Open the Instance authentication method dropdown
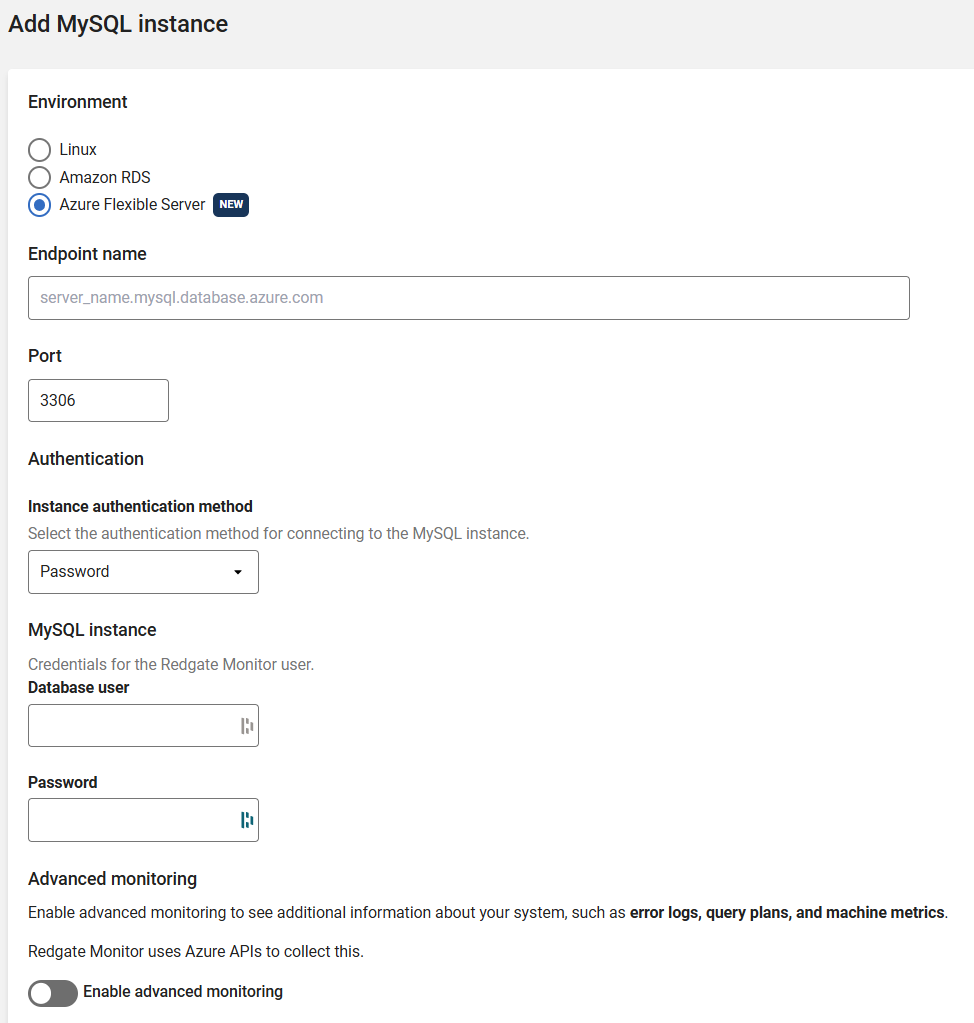This screenshot has height=1023, width=974. point(143,572)
